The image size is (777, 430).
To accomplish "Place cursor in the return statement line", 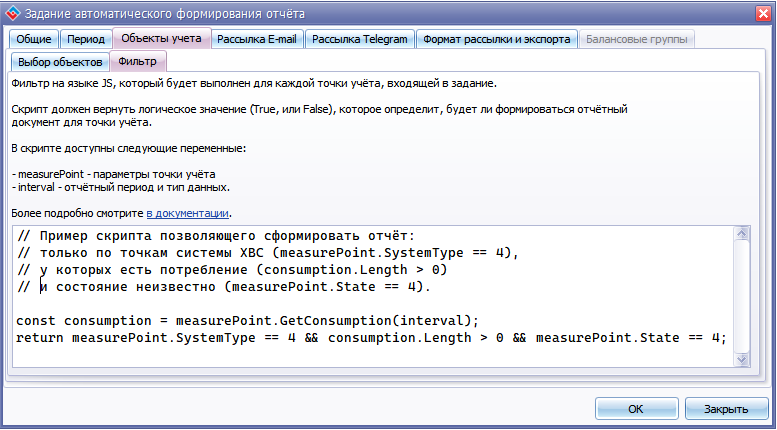I will pos(370,337).
